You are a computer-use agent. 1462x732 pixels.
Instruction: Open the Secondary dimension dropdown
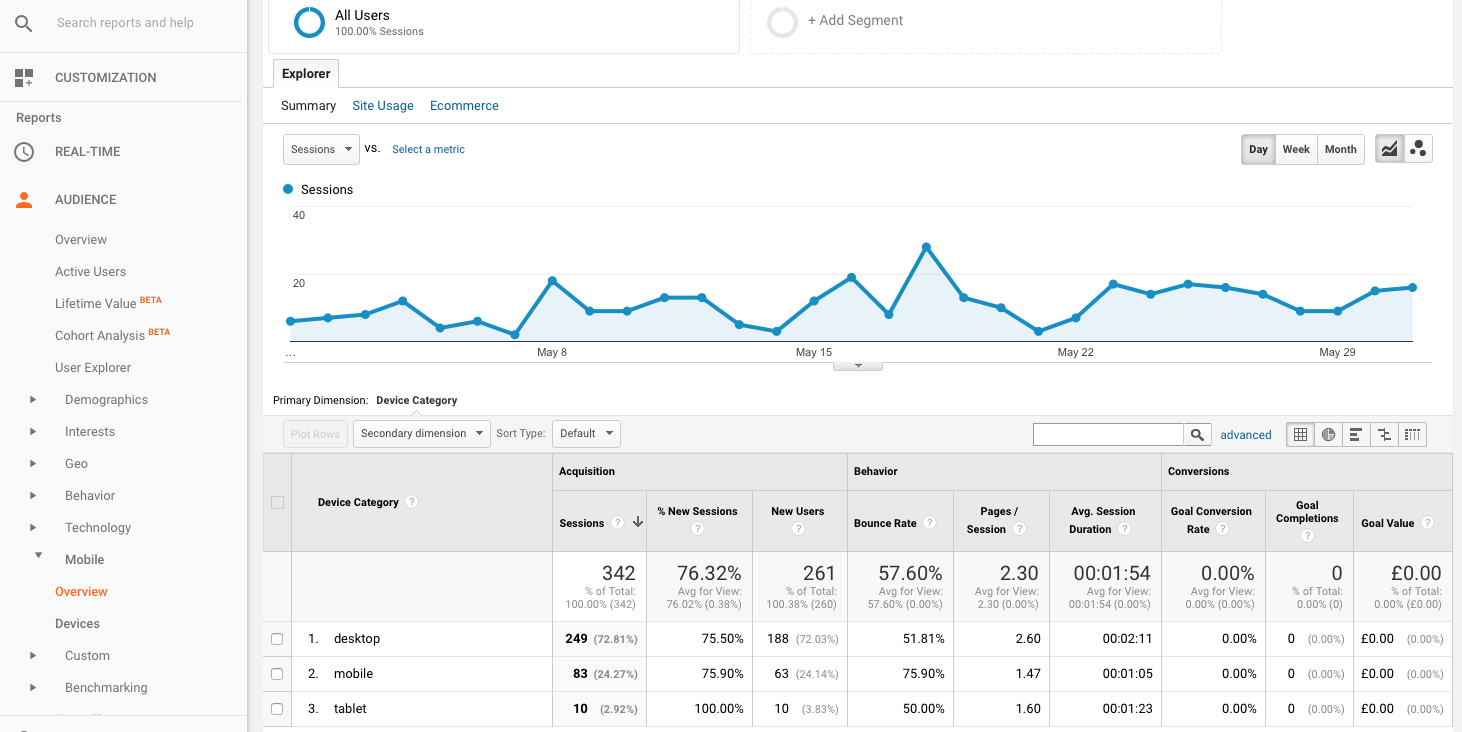421,433
